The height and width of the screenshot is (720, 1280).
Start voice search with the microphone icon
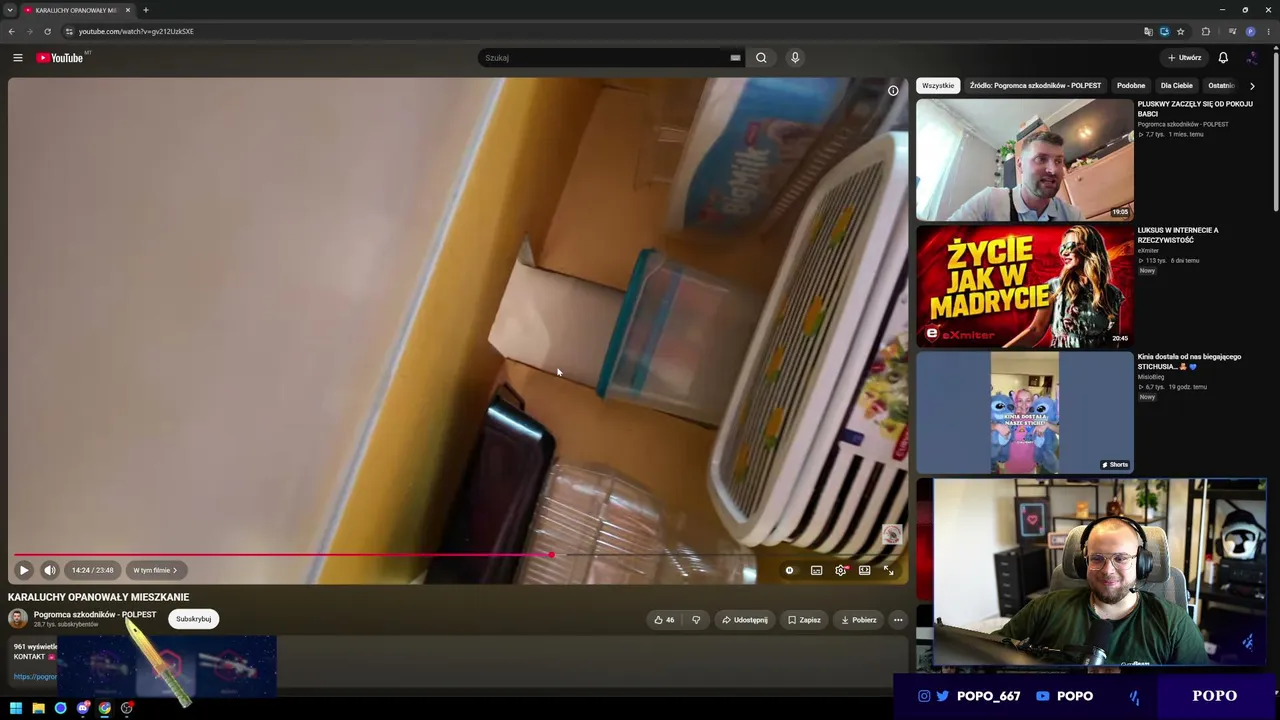click(795, 58)
